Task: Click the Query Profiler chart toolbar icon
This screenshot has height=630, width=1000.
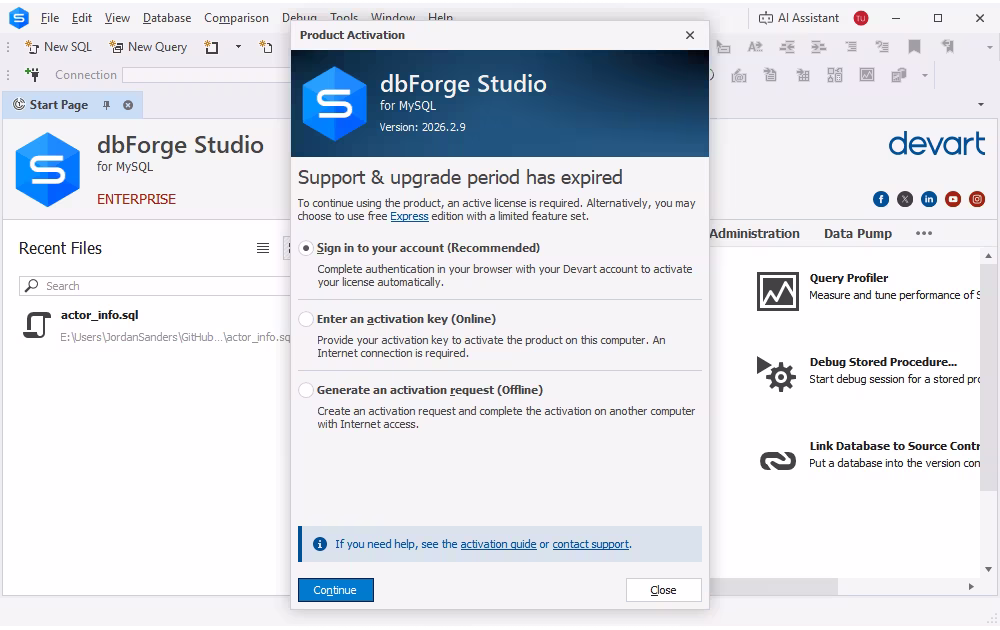Action: [x=867, y=75]
